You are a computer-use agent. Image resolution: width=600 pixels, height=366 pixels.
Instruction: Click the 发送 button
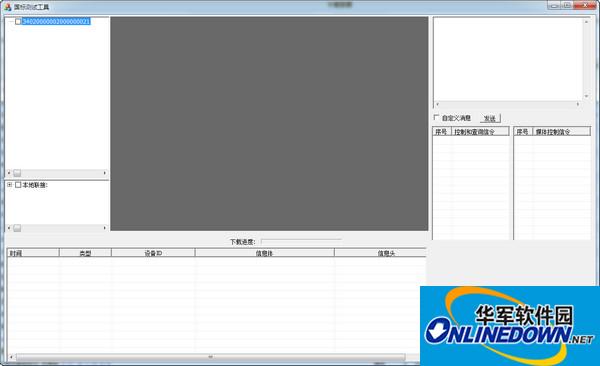click(x=490, y=118)
